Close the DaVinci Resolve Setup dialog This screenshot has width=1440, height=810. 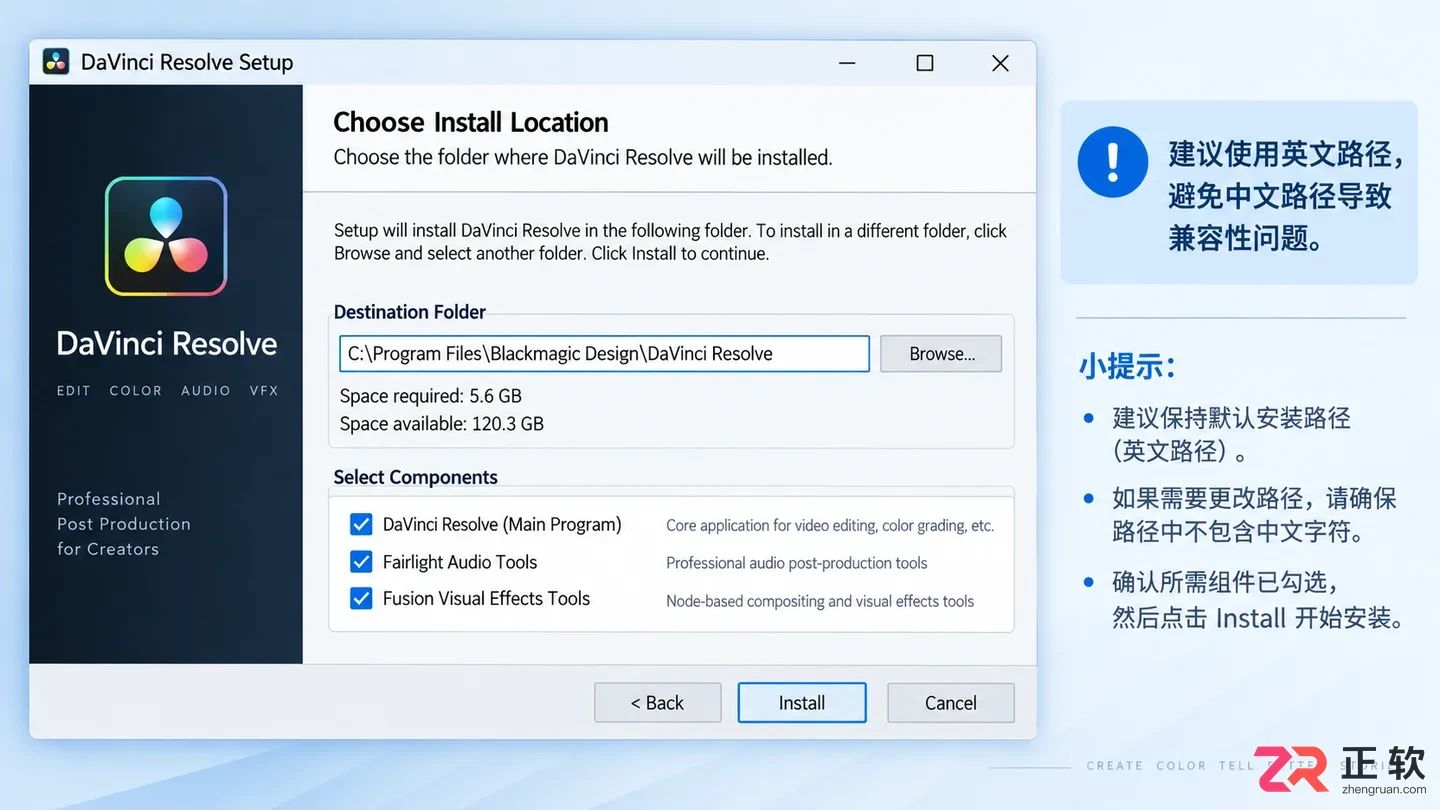click(1000, 63)
